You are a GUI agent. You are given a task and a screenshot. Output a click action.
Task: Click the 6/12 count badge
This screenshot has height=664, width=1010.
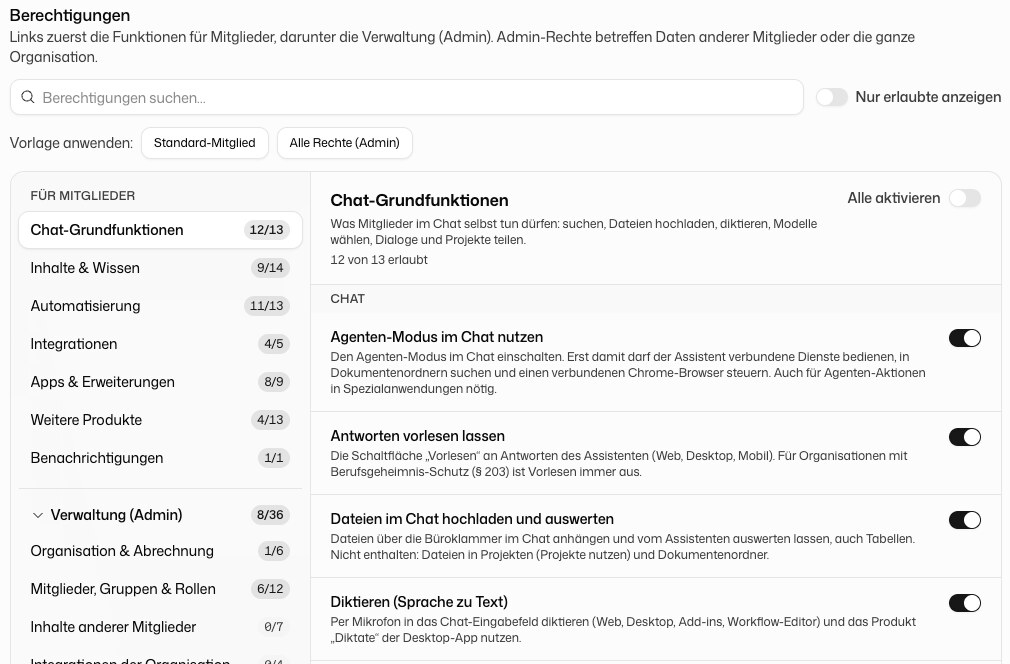point(270,589)
